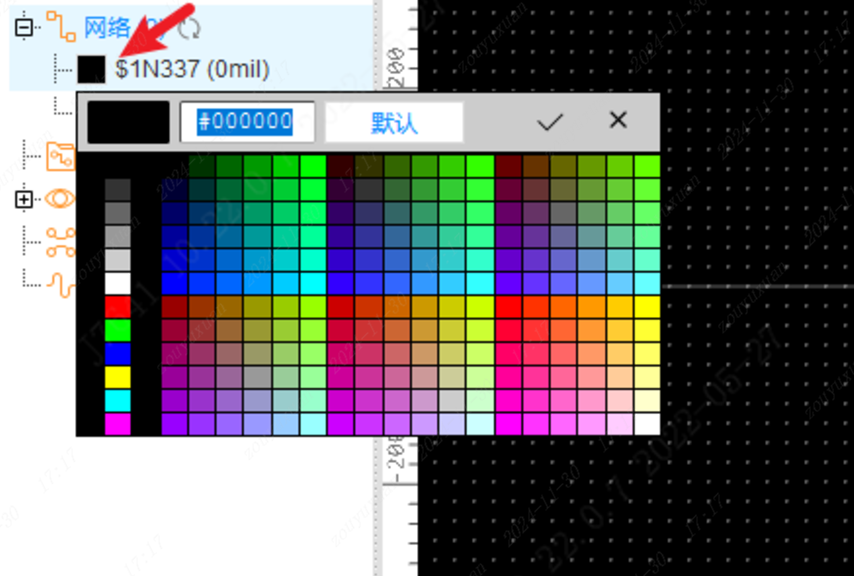Screen dimensions: 854x576
Task: Click the 默认 (Default) button
Action: tap(394, 123)
